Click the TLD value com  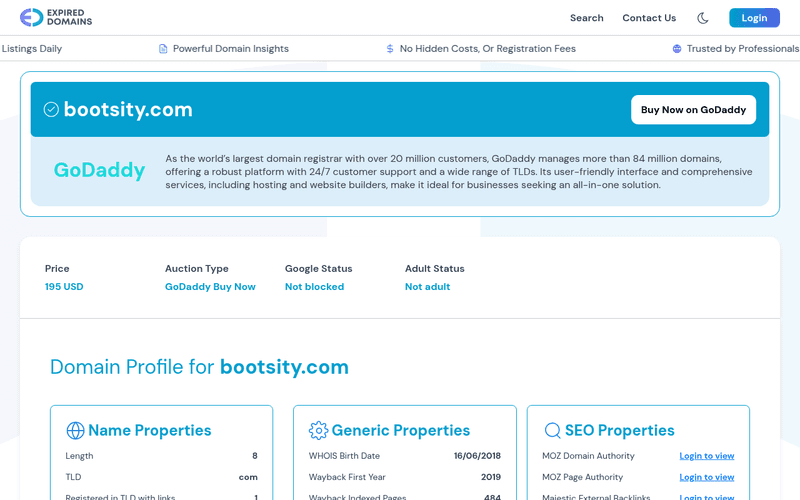click(248, 477)
